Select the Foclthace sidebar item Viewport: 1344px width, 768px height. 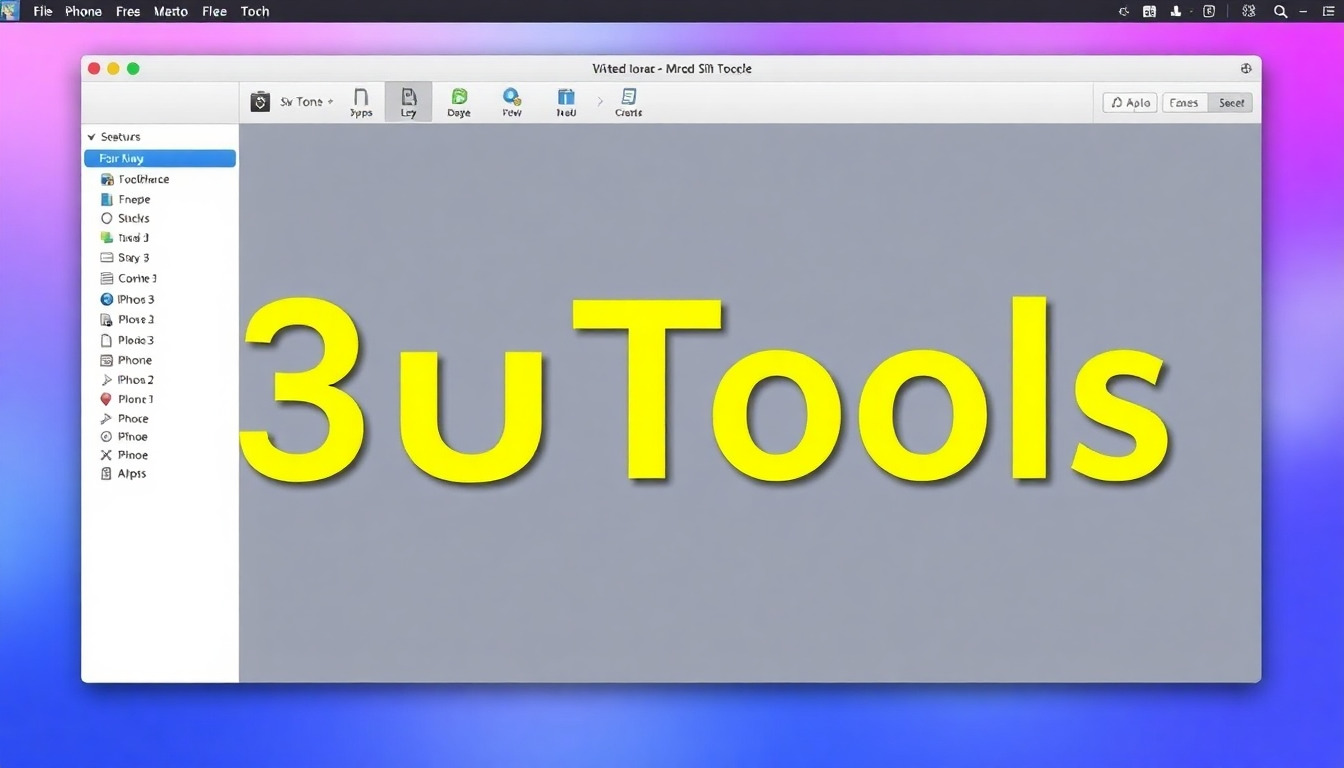(143, 180)
